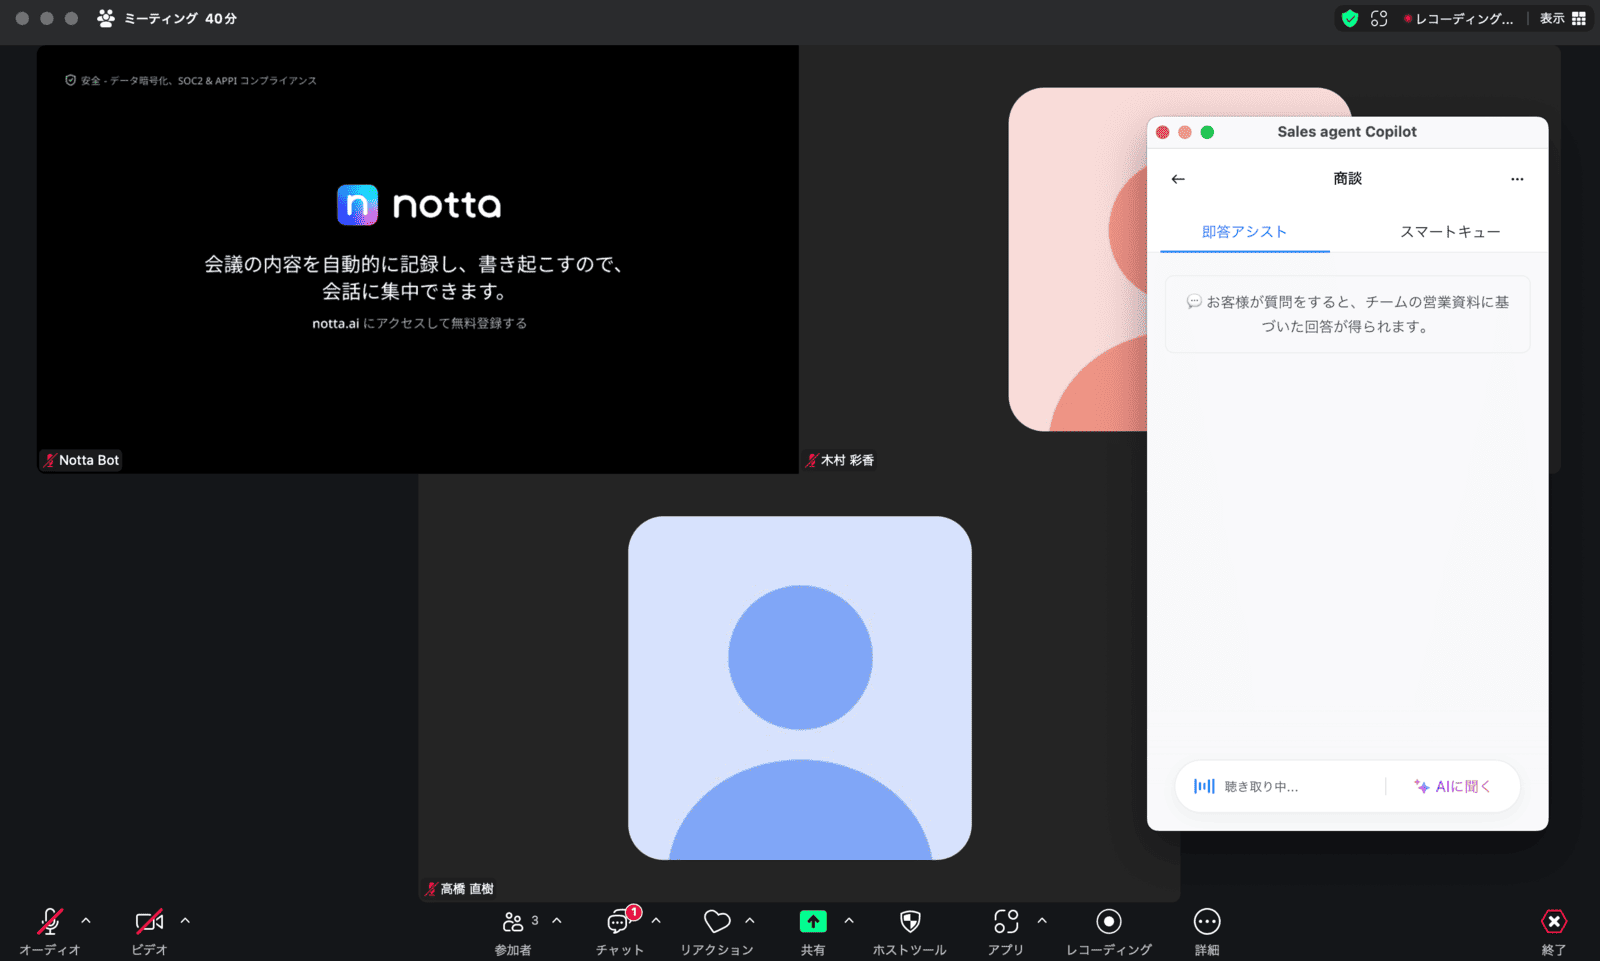This screenshot has height=961, width=1600.
Task: Toggle recording (レコーディング) in bottom toolbar
Action: coord(1109,921)
